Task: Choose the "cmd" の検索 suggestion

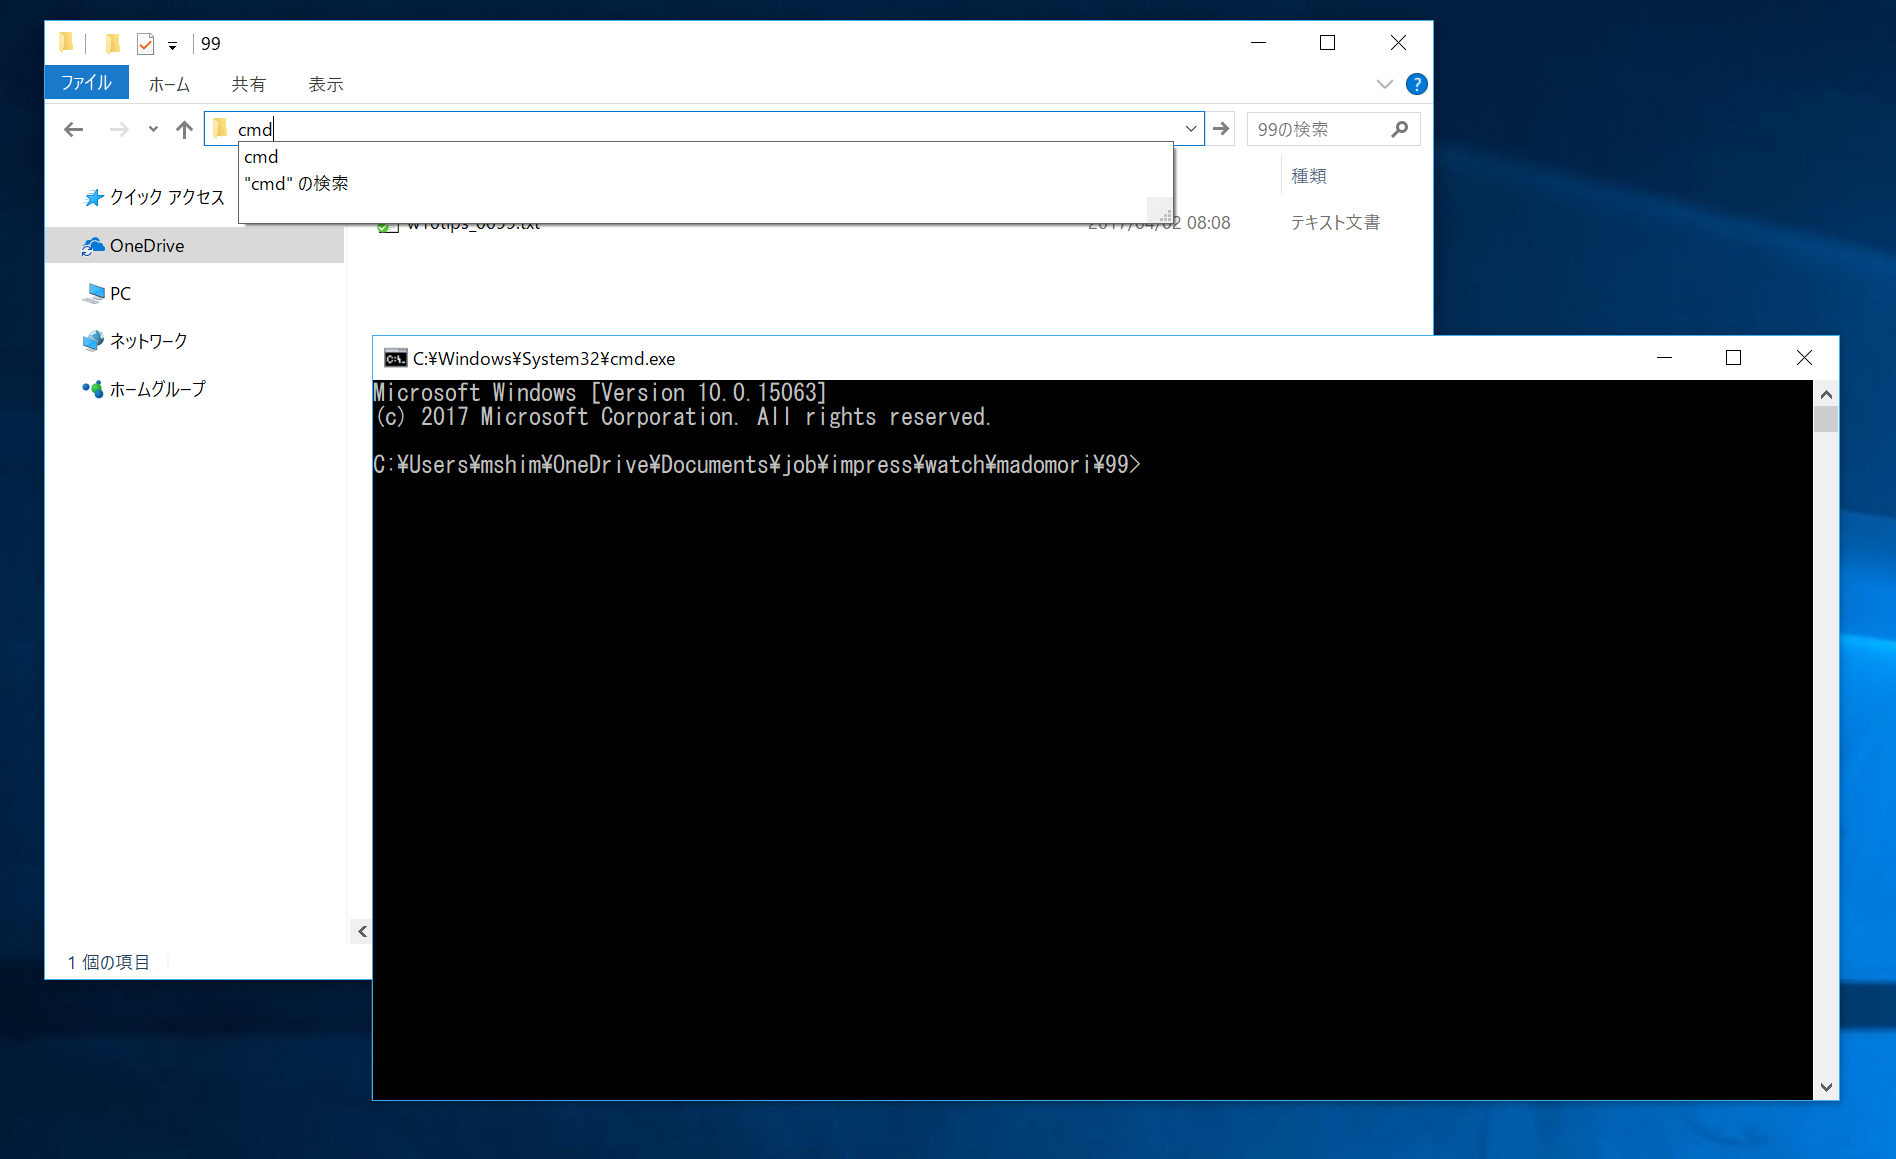Action: coord(297,183)
